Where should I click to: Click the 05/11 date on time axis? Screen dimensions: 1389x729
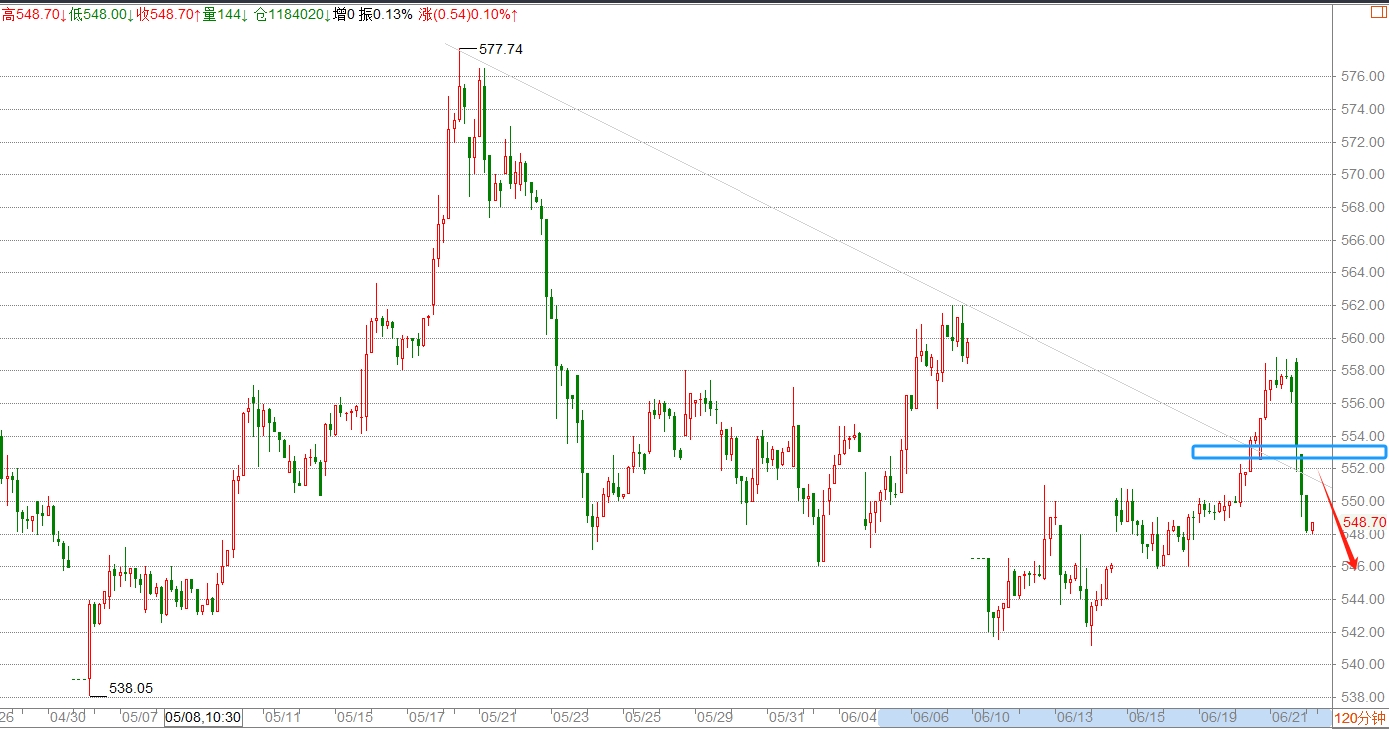(283, 718)
